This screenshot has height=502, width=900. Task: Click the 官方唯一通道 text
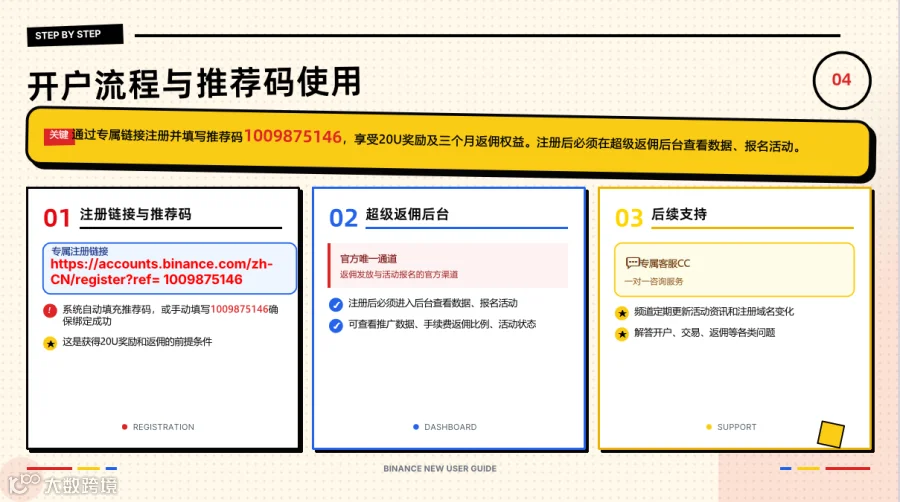(368, 259)
